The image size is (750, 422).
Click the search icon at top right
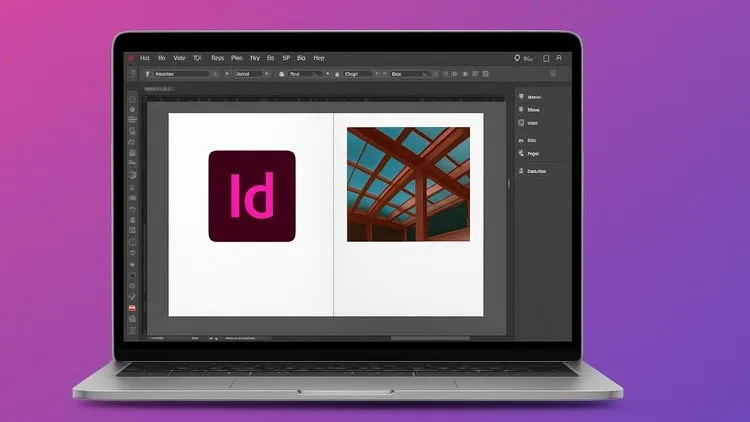517,58
